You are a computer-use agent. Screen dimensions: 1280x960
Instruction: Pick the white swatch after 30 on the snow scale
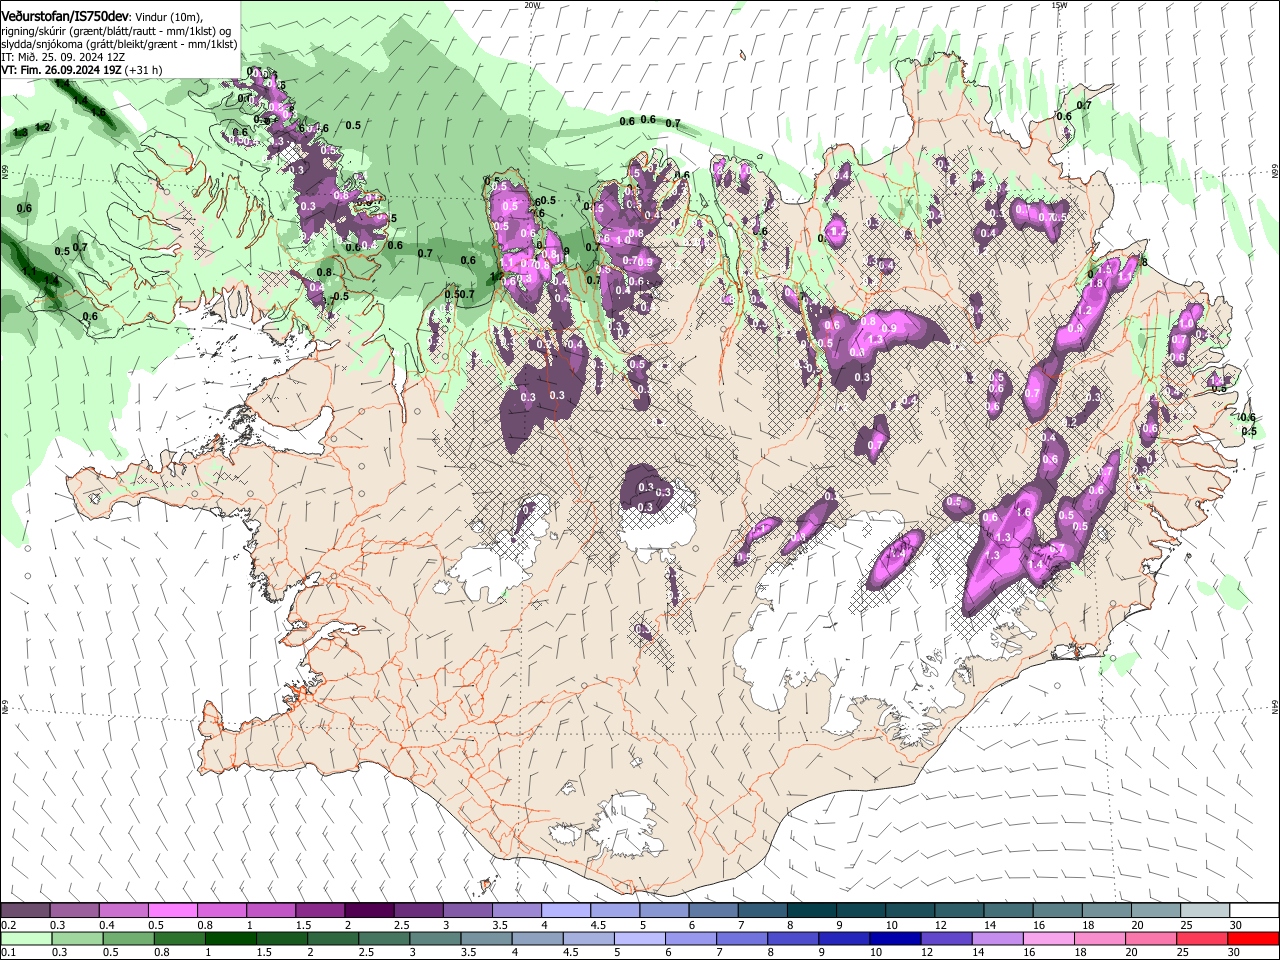pos(1255,910)
